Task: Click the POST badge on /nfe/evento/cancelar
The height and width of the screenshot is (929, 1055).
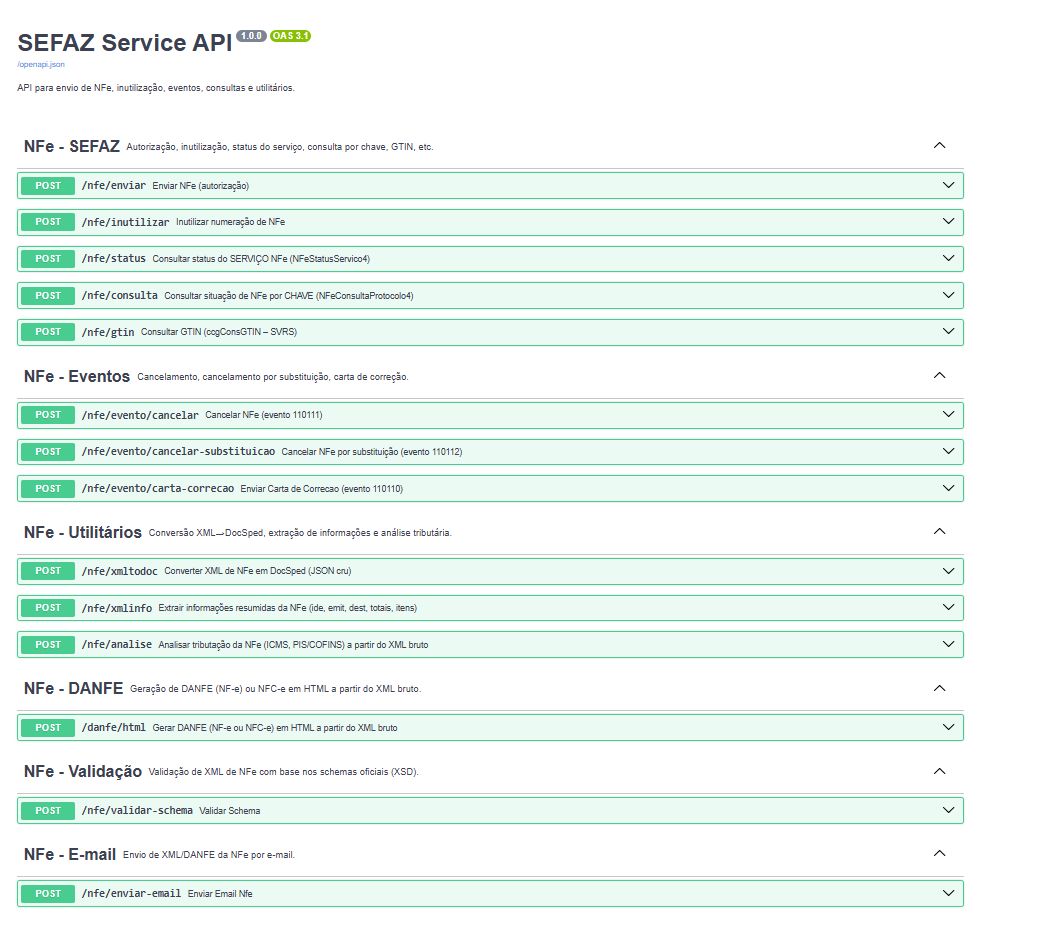Action: [x=46, y=414]
